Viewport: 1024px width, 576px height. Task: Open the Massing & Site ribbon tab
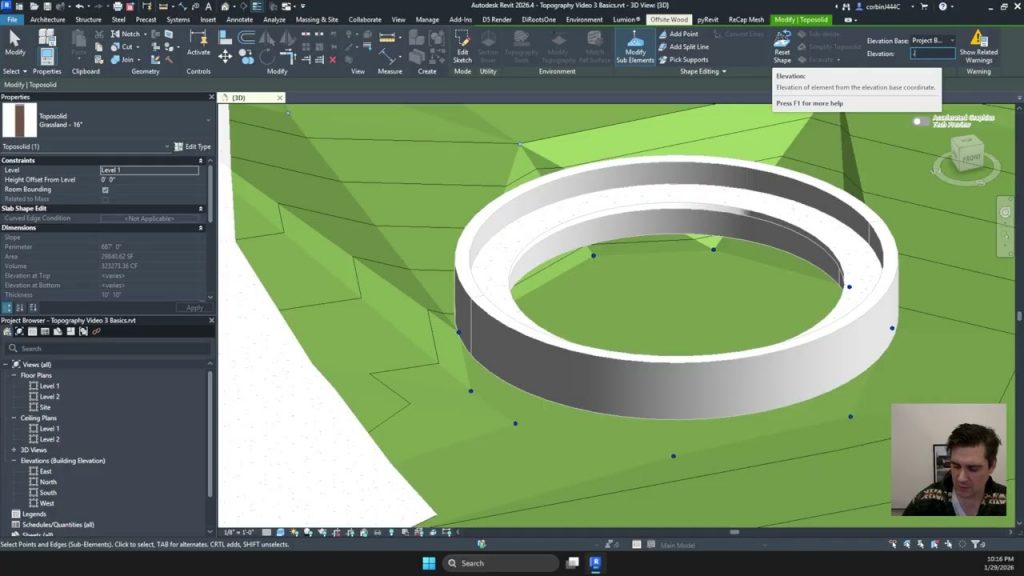[316, 19]
